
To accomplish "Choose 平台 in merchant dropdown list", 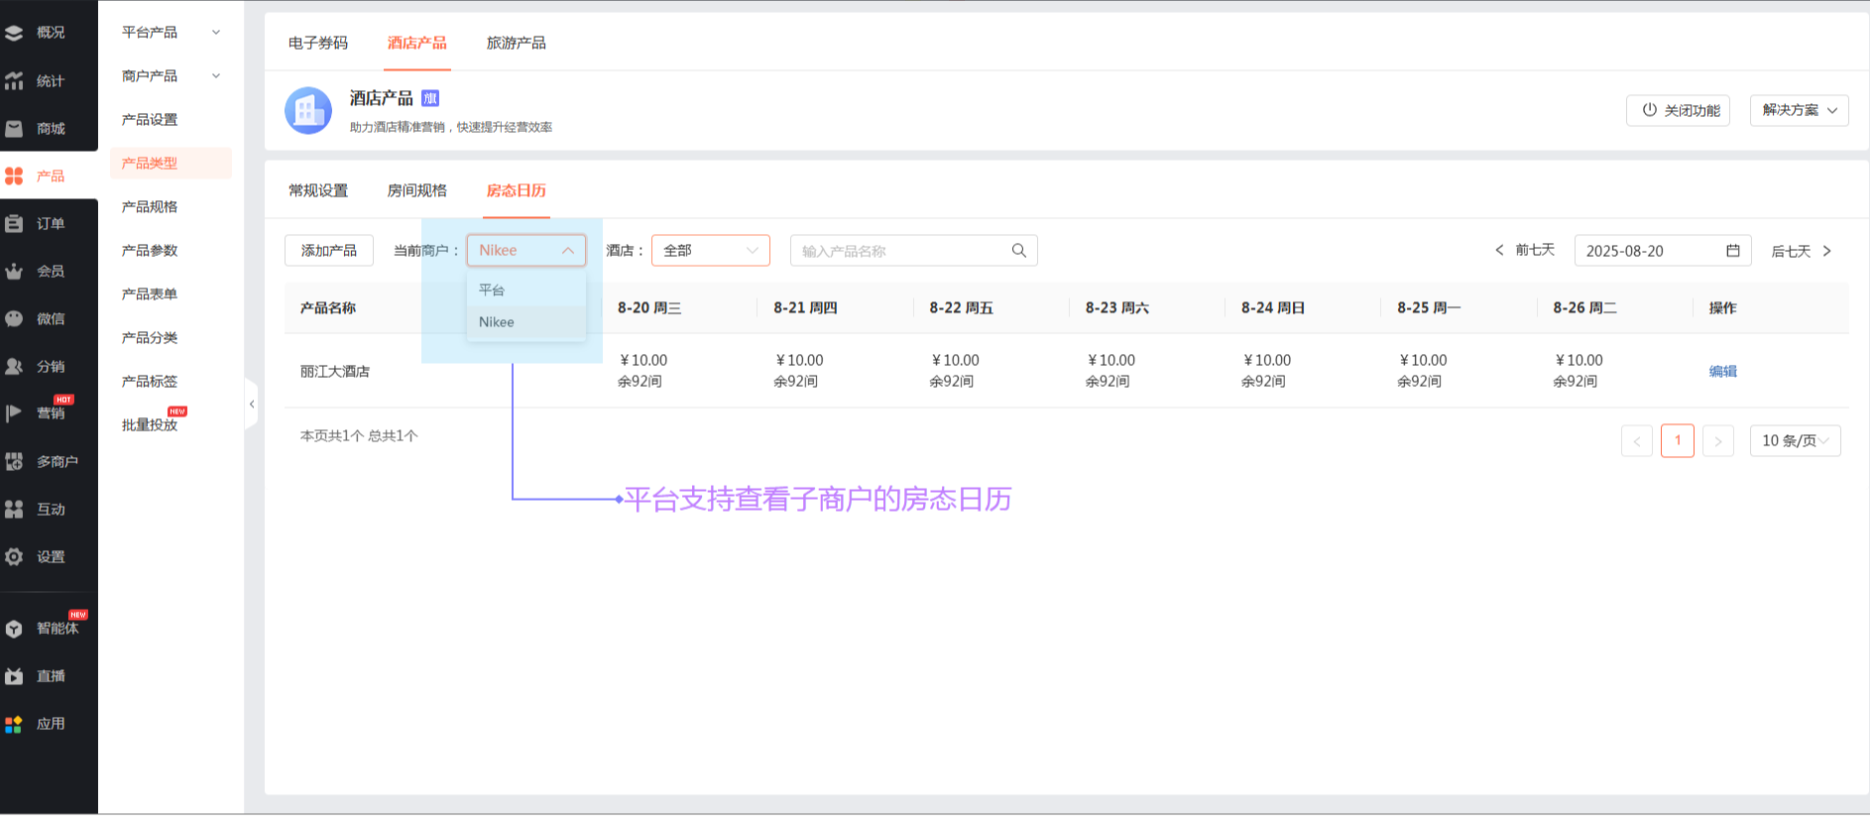I will (x=526, y=290).
